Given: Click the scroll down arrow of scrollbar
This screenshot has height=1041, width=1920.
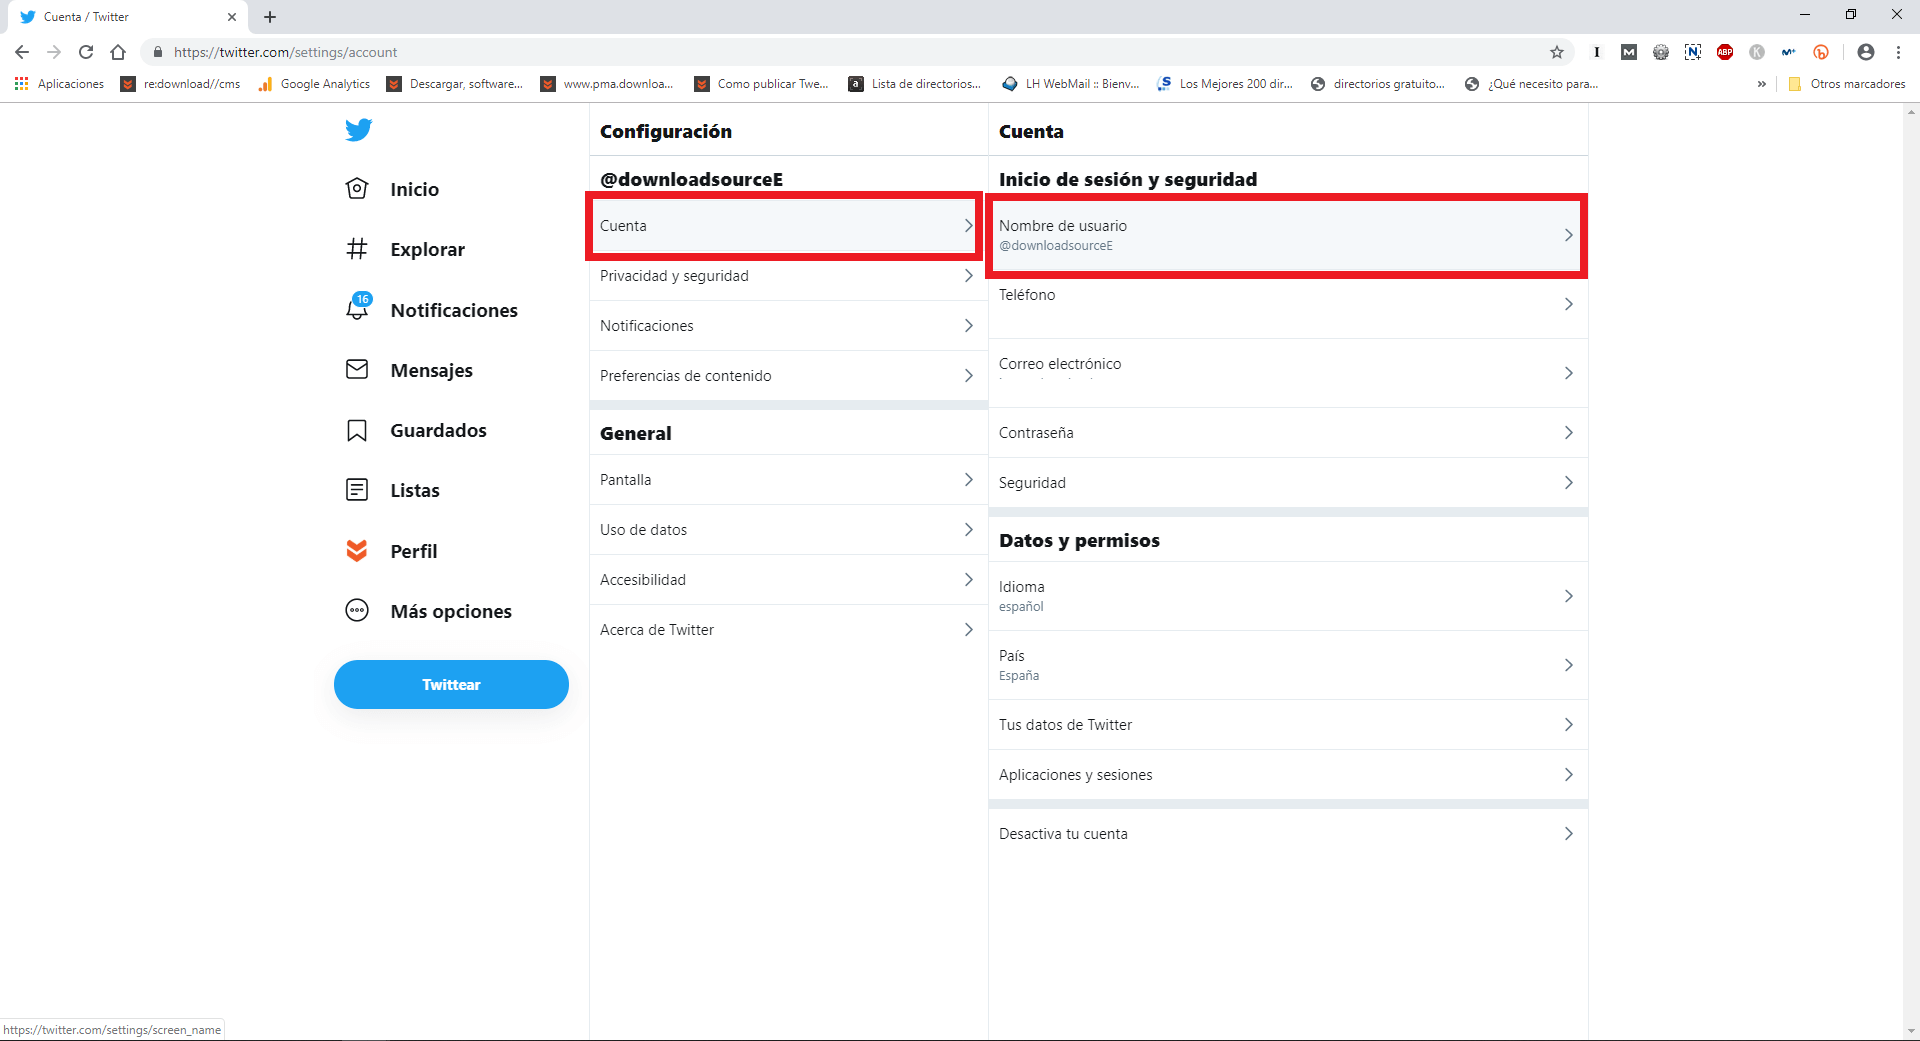Looking at the screenshot, I should point(1911,1030).
